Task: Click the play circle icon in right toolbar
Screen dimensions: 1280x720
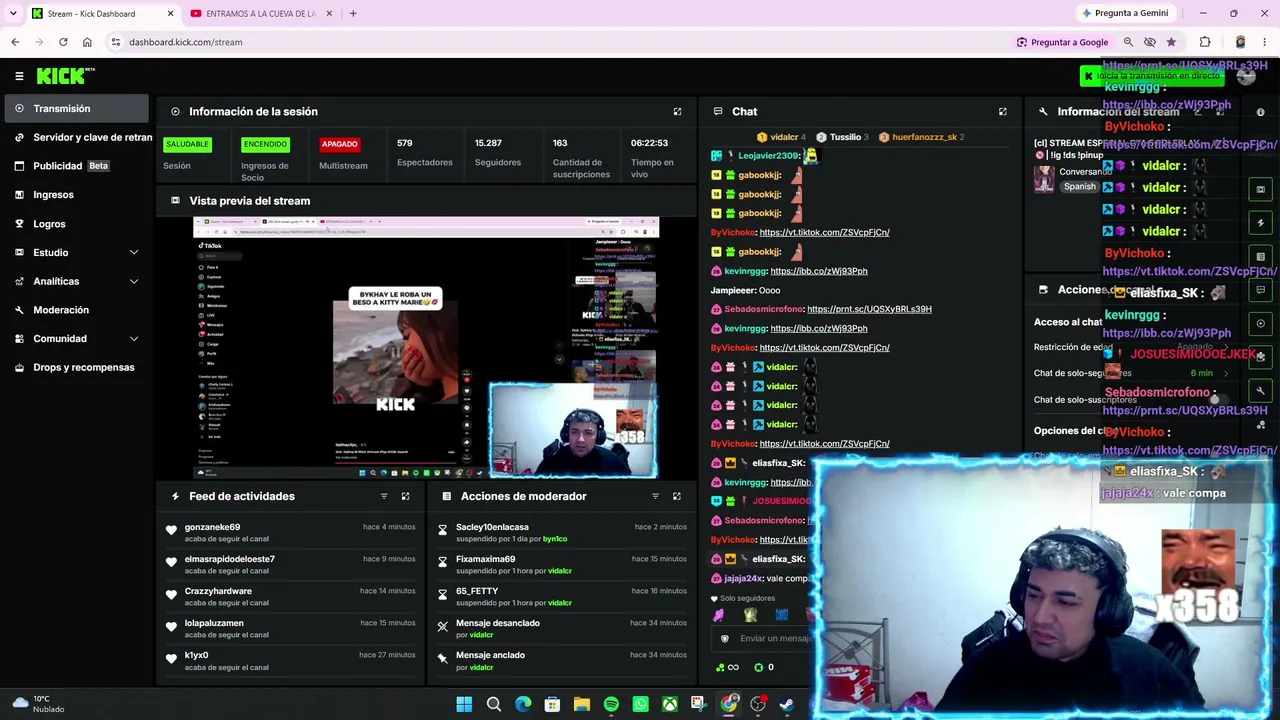Action: [x=1260, y=323]
